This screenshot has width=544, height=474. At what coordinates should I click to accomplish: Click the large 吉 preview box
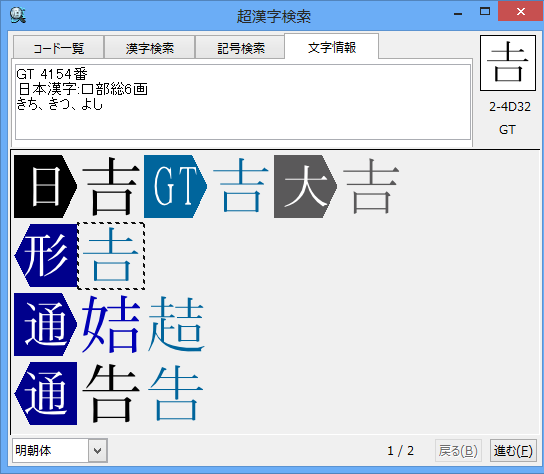coord(508,63)
